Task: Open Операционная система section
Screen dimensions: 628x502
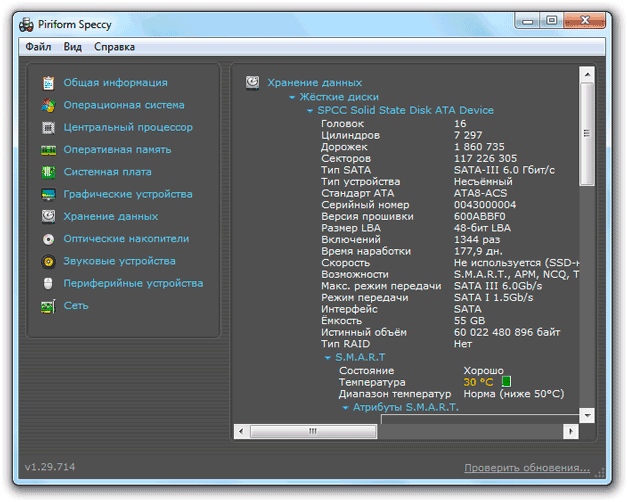Action: (x=124, y=105)
